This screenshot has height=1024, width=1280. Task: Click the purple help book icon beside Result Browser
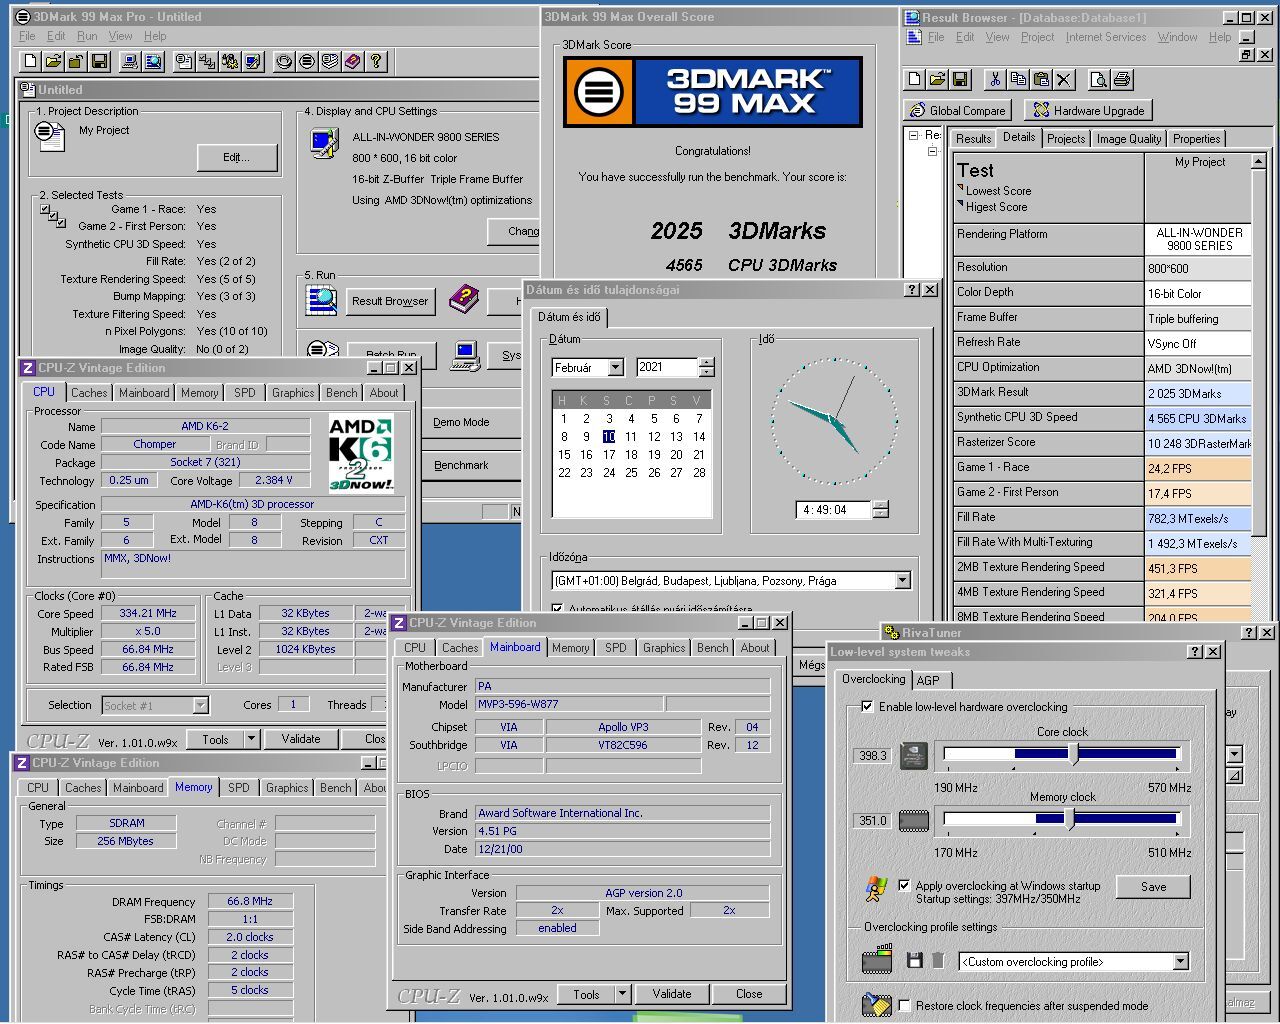(x=463, y=299)
